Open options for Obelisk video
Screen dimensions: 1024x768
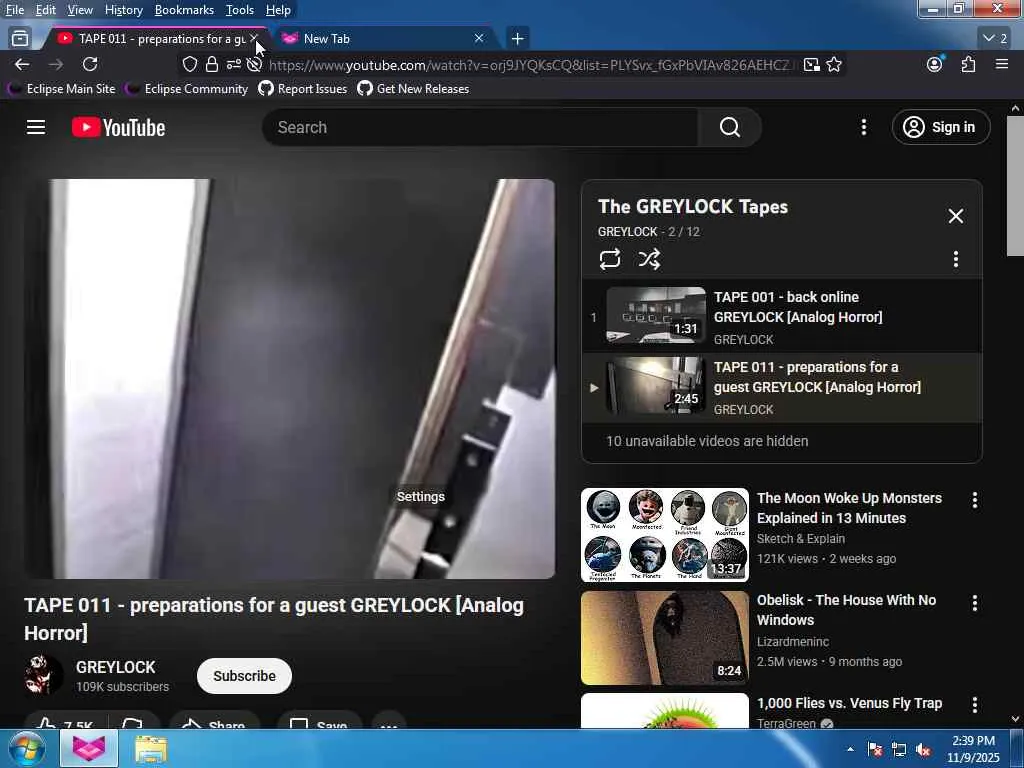974,603
